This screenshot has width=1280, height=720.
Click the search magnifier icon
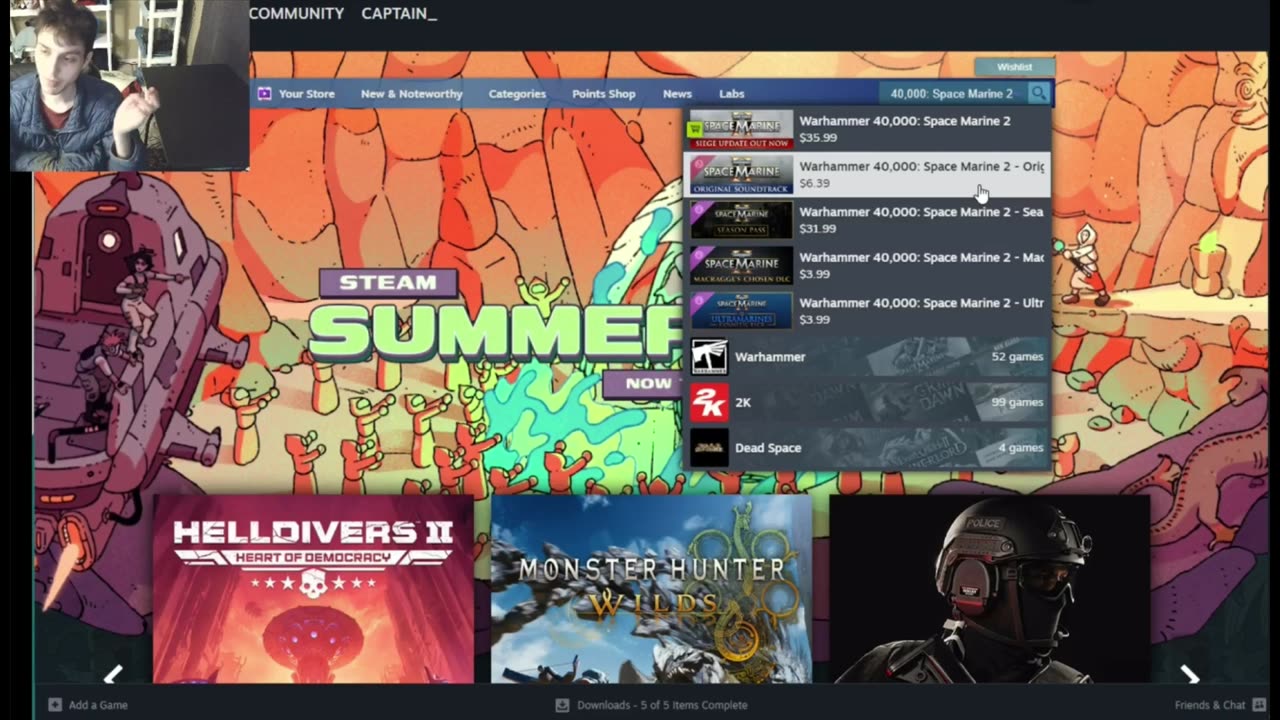1038,93
